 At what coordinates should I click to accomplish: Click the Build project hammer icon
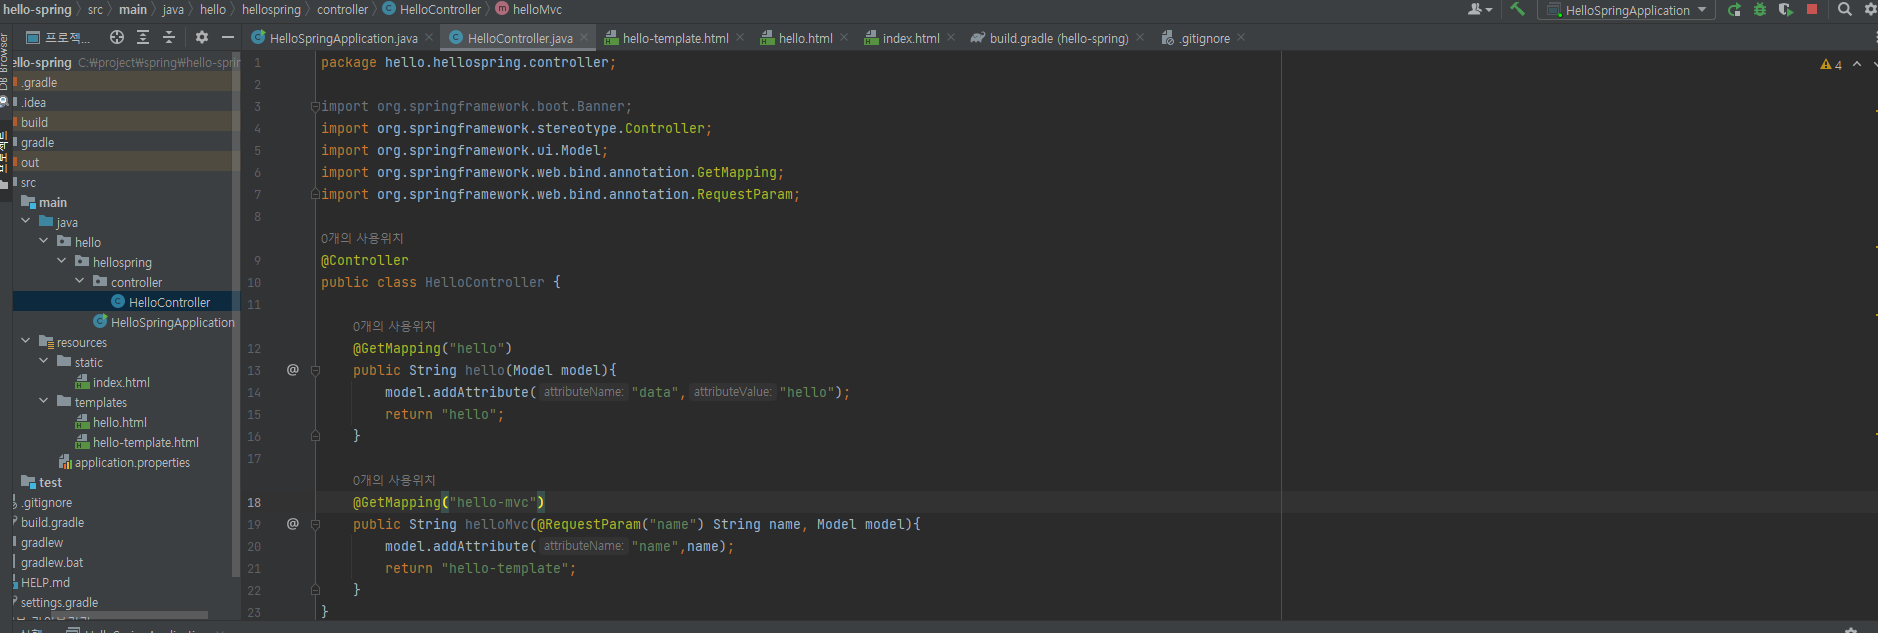[1517, 10]
